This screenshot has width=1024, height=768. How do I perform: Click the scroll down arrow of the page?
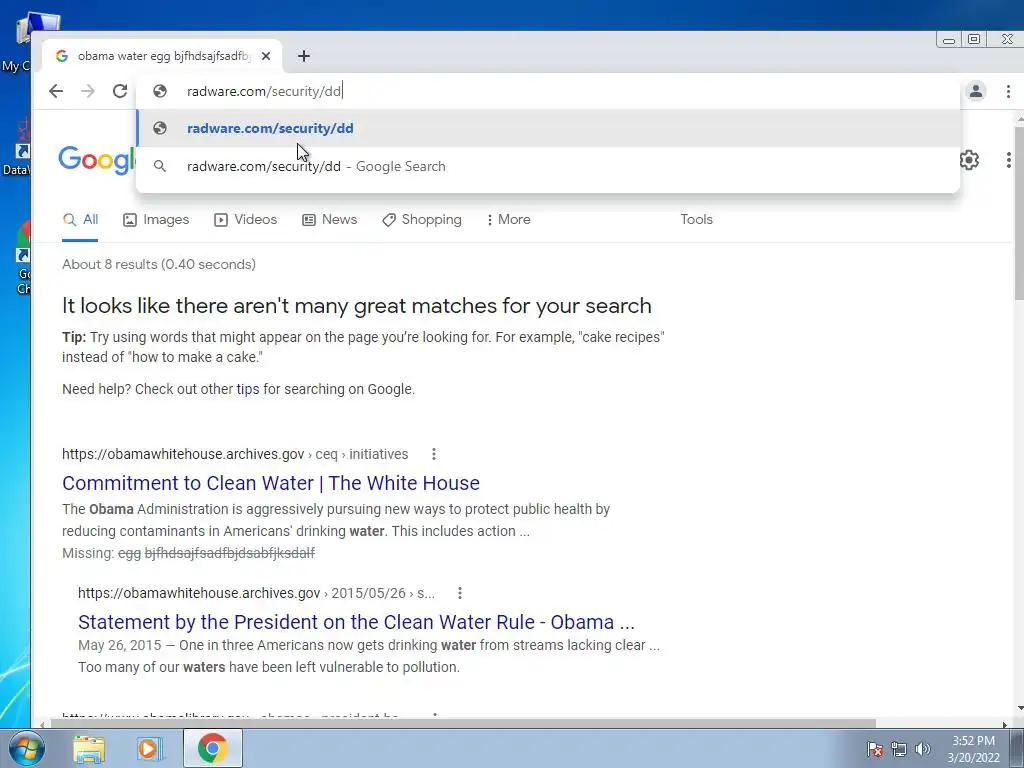pos(1019,708)
